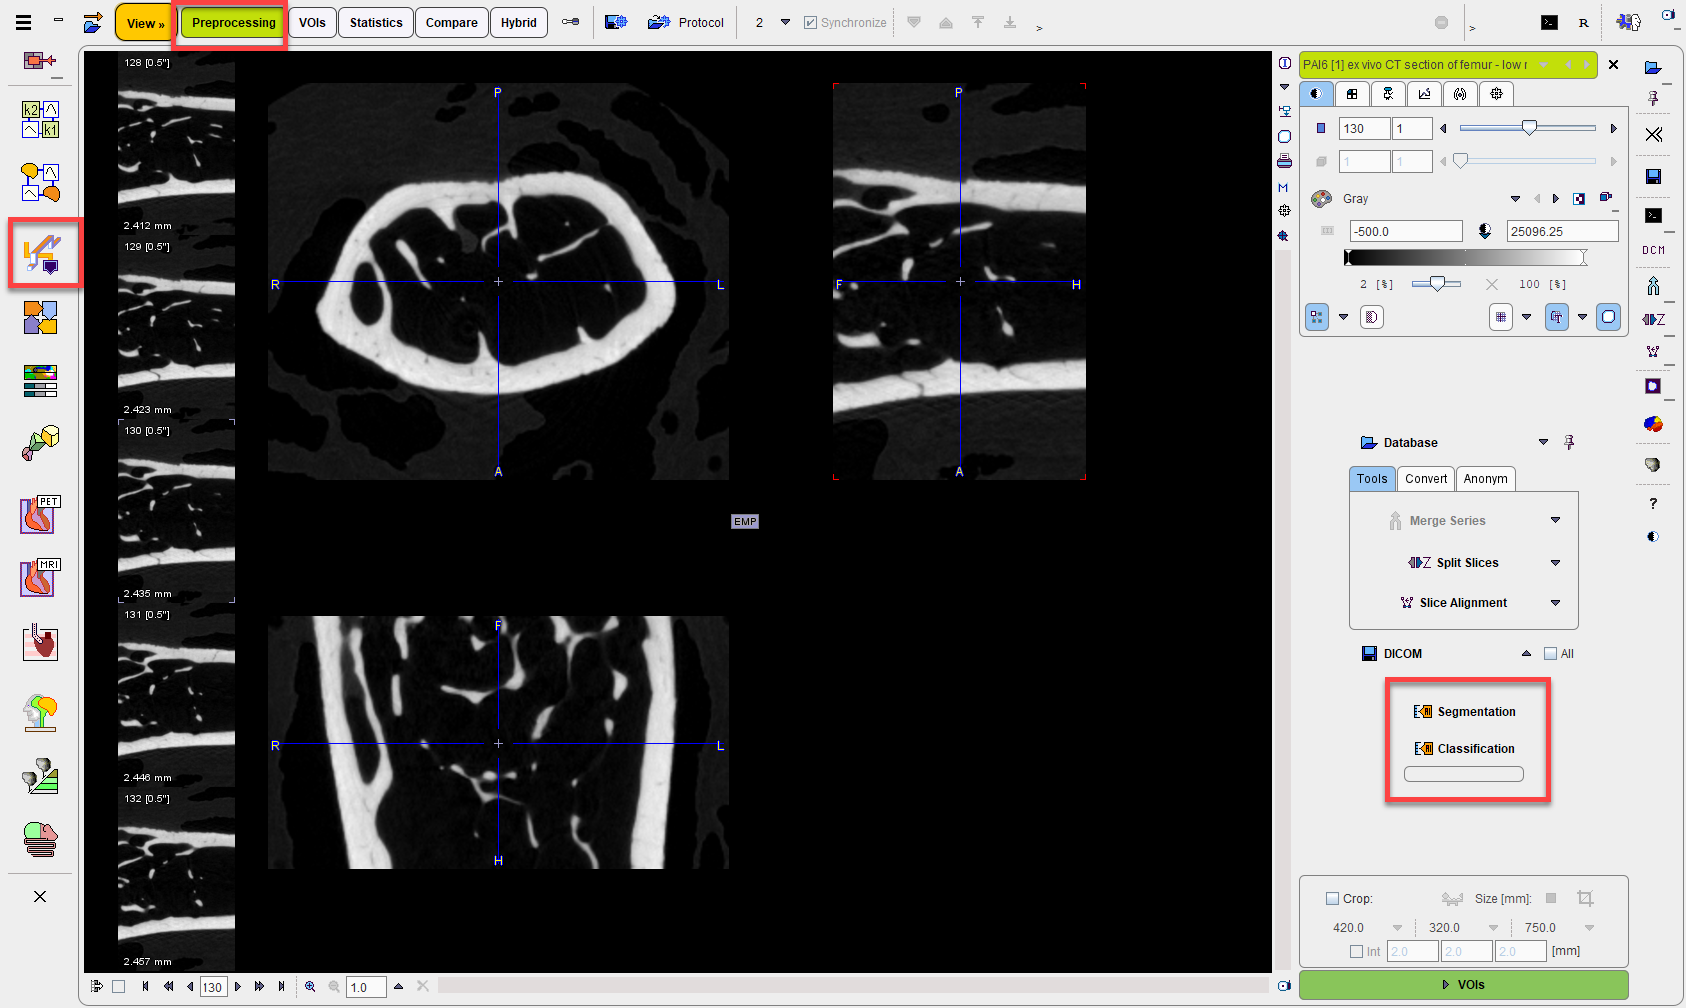Open the image fusion puzzle-piece tool
Image resolution: width=1686 pixels, height=1008 pixels.
pyautogui.click(x=40, y=317)
